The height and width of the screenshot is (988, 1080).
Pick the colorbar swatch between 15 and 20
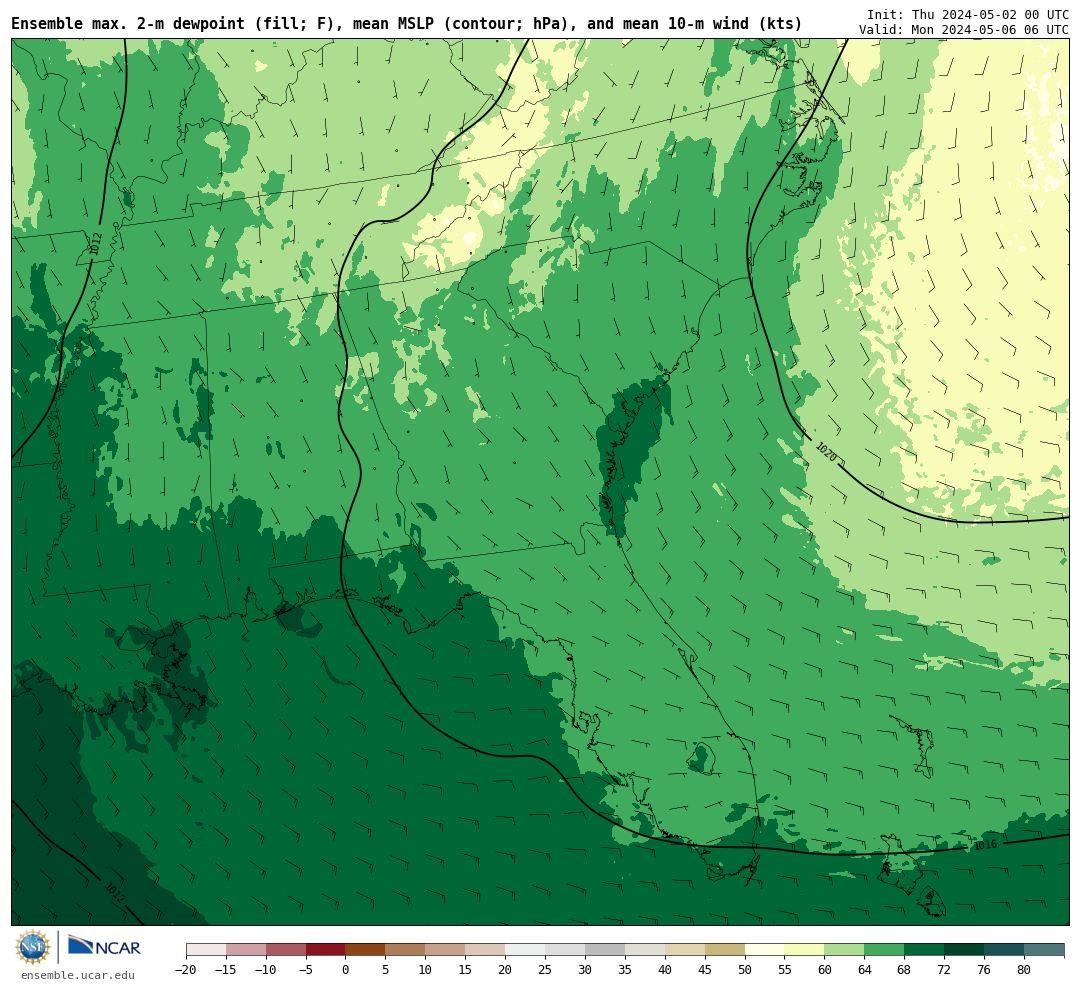coord(486,950)
